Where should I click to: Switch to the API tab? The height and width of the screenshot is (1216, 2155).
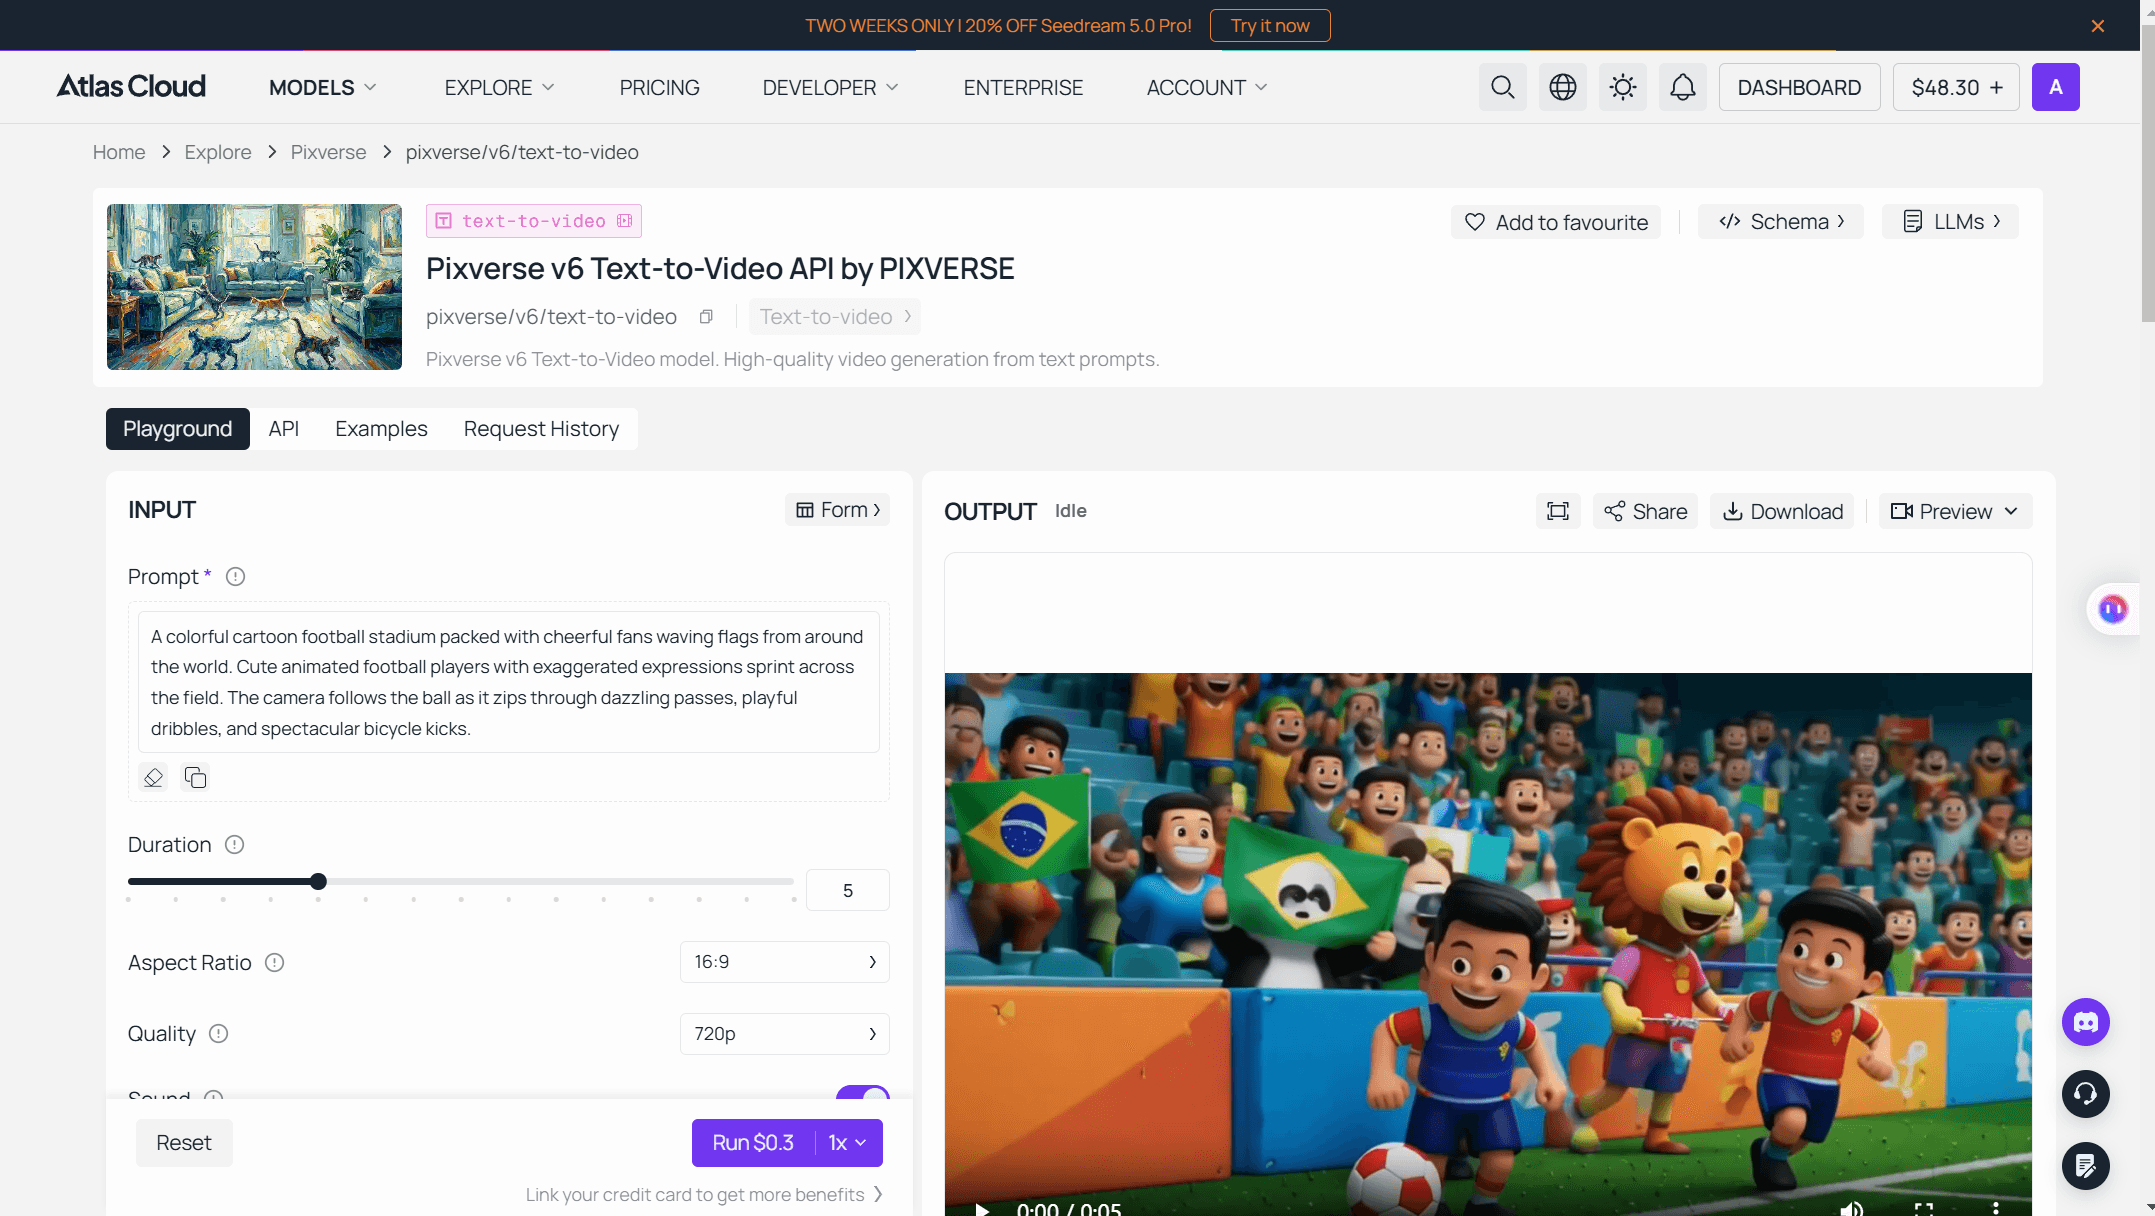283,429
